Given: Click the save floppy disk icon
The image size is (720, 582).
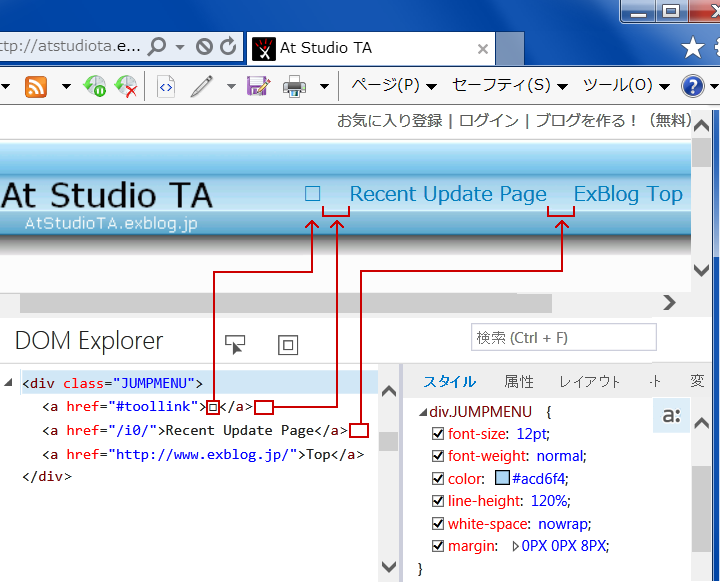Looking at the screenshot, I should pyautogui.click(x=259, y=86).
